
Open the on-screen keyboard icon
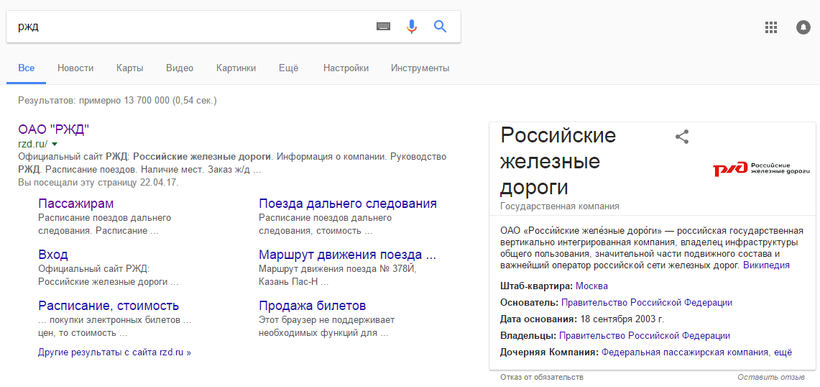point(383,27)
